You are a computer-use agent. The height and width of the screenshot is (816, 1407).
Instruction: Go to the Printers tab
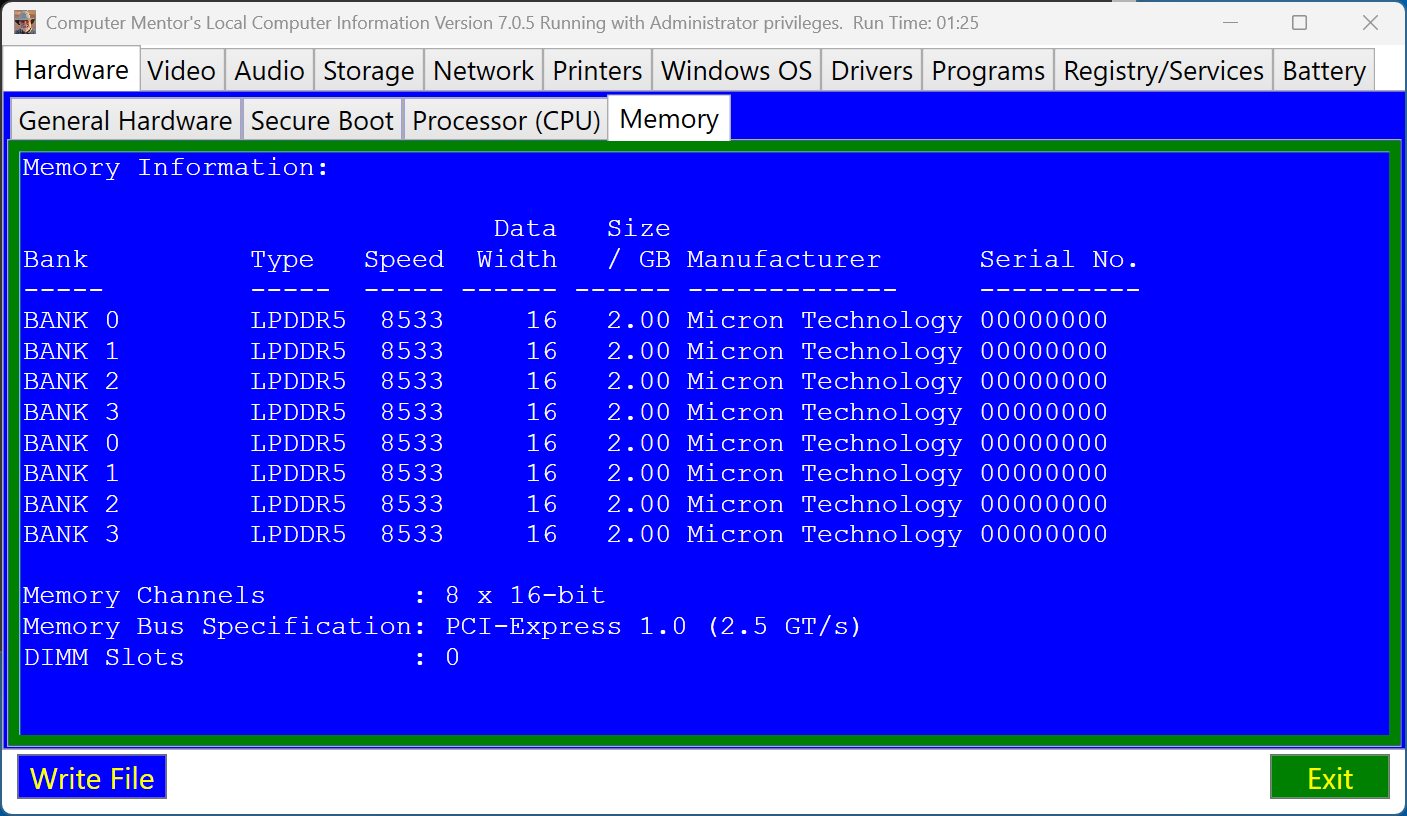click(597, 71)
